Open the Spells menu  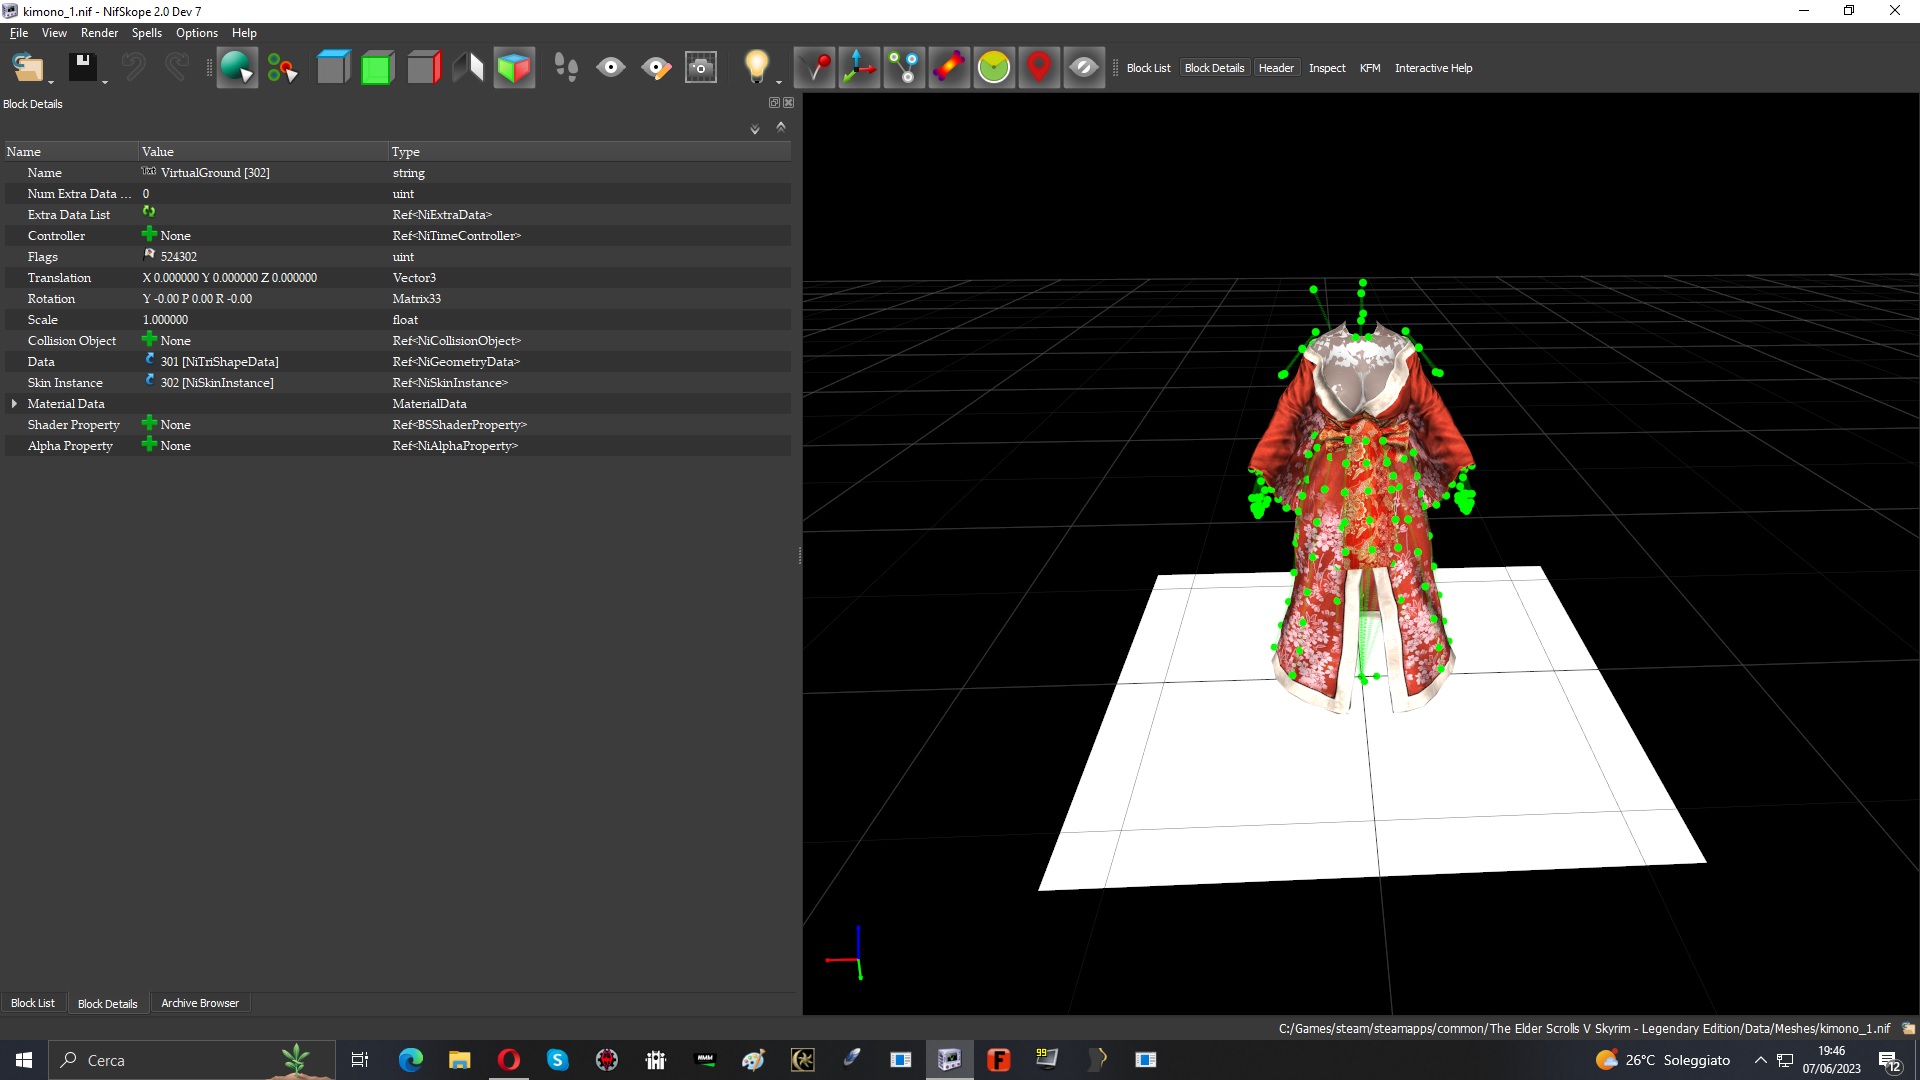pyautogui.click(x=146, y=33)
